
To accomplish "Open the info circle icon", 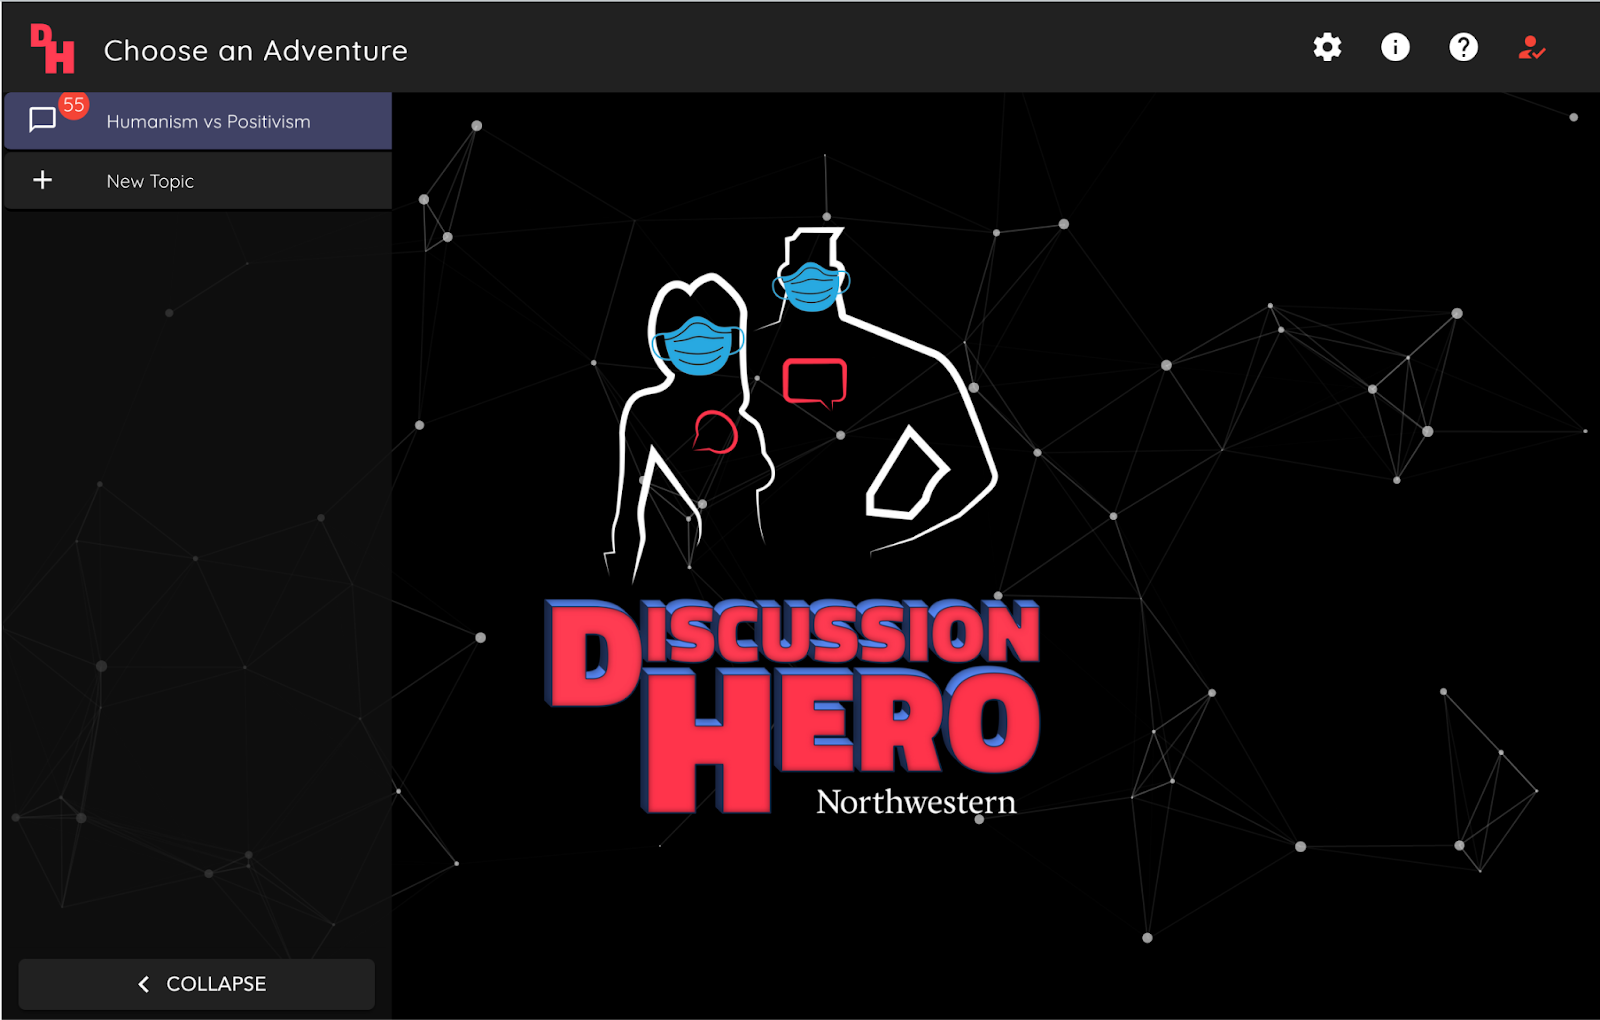I will pyautogui.click(x=1395, y=47).
